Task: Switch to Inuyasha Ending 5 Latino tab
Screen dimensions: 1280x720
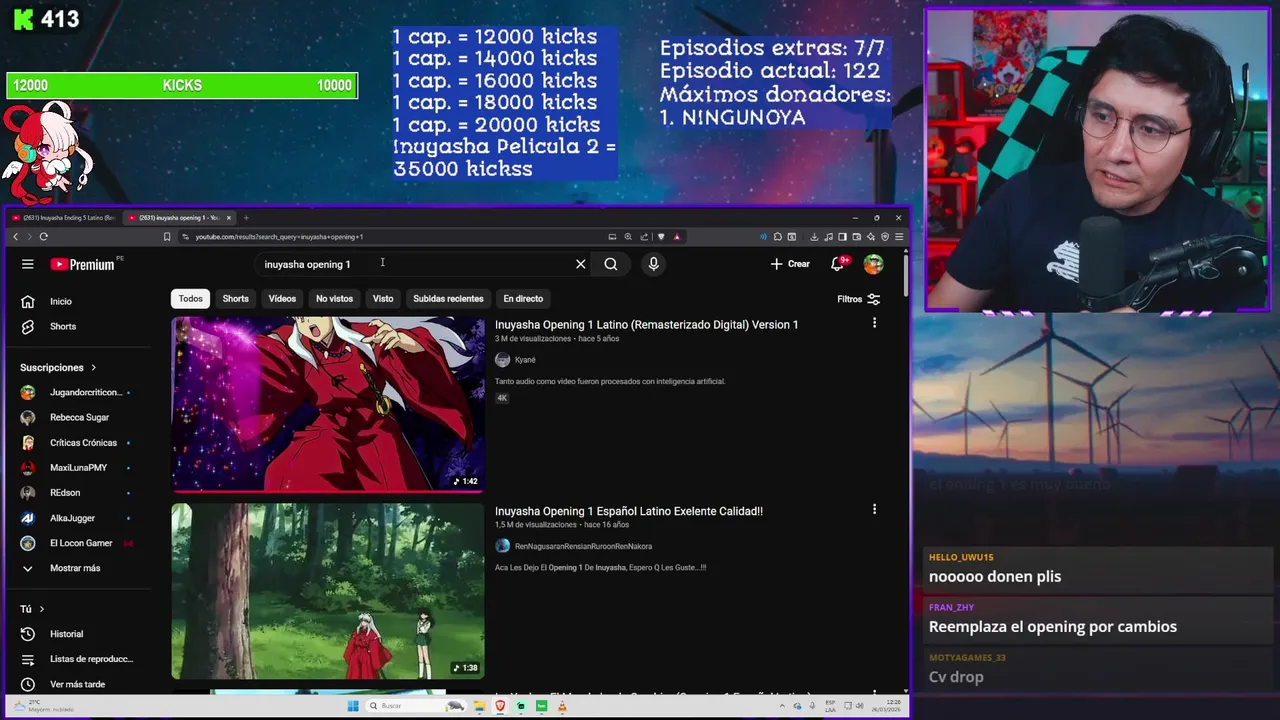Action: (63, 217)
